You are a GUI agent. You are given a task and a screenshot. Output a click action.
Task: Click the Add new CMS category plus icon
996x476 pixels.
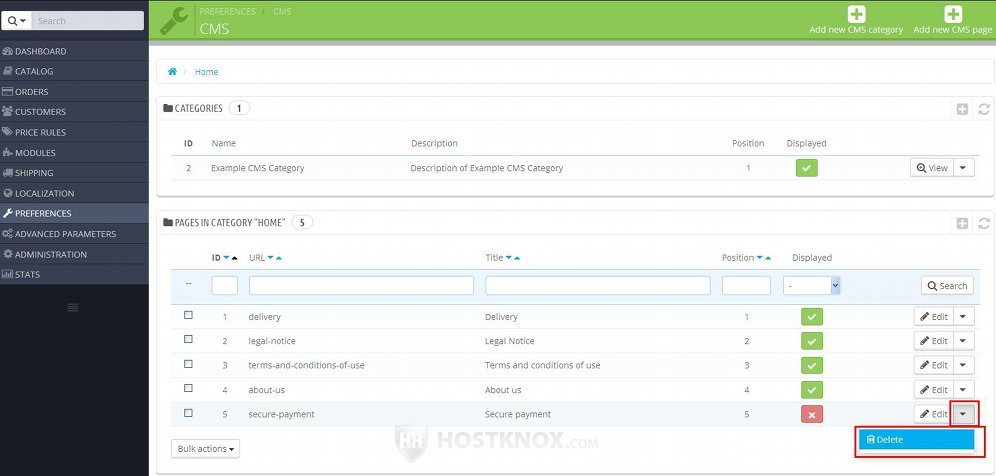[856, 14]
